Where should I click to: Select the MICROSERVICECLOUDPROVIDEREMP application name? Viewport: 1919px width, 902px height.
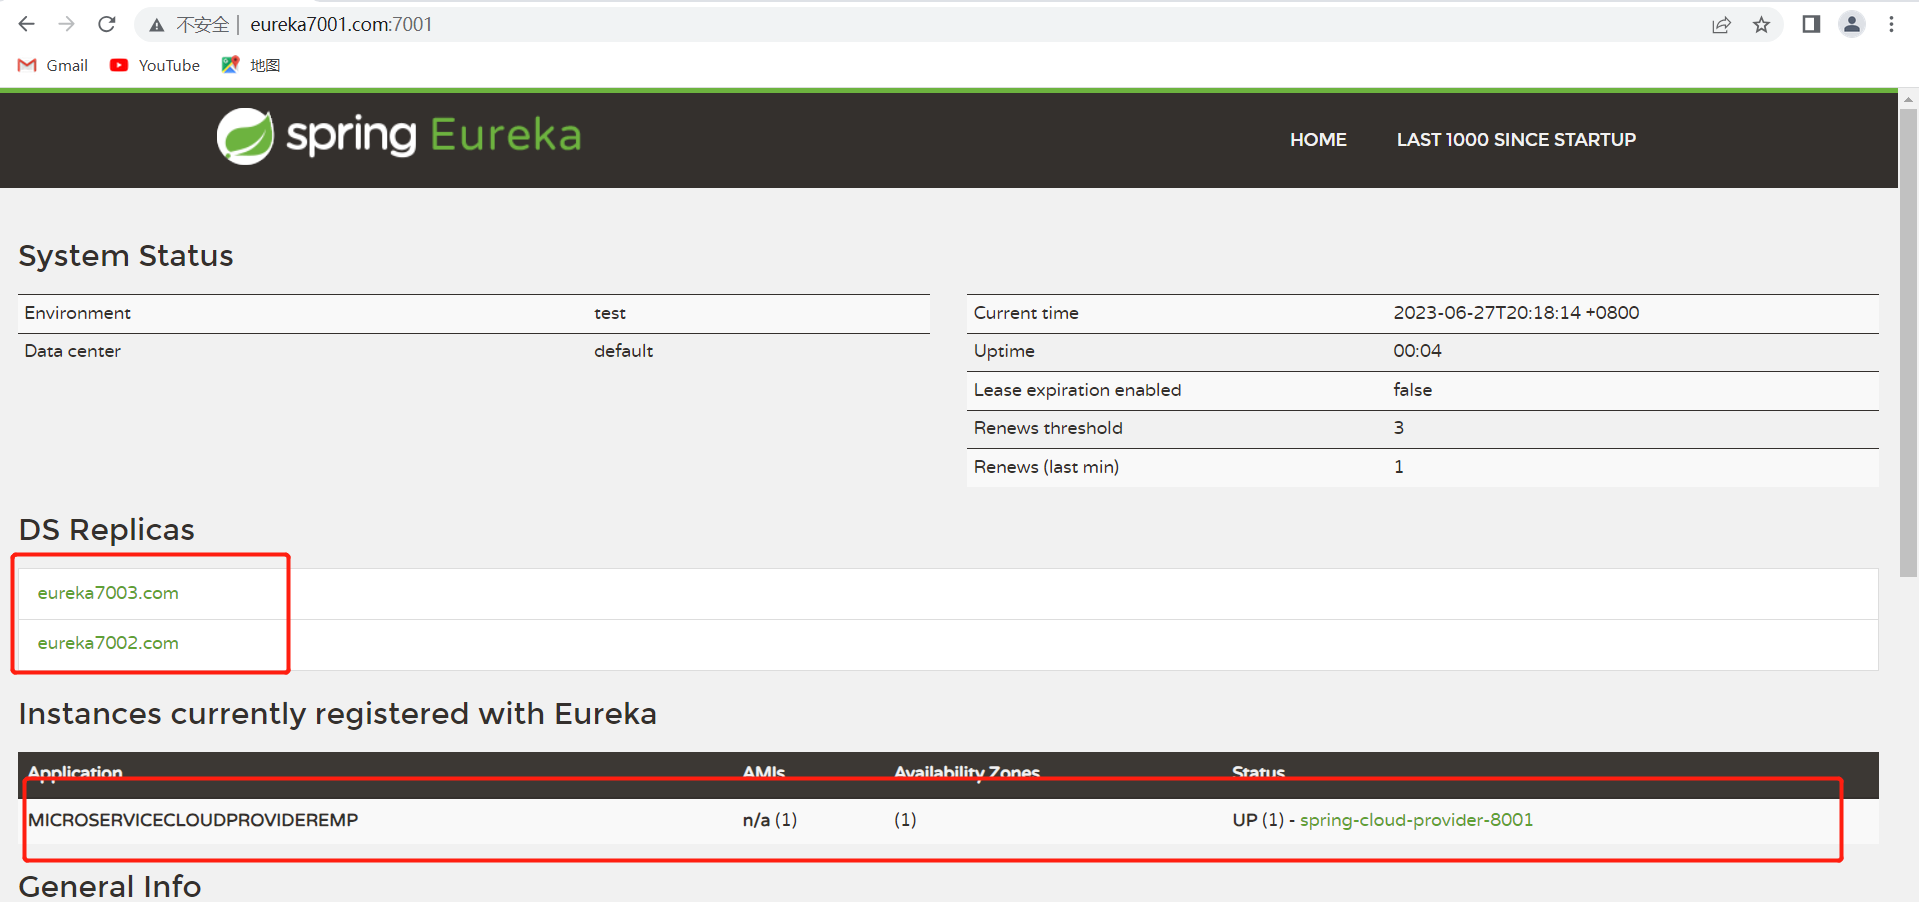pos(193,820)
